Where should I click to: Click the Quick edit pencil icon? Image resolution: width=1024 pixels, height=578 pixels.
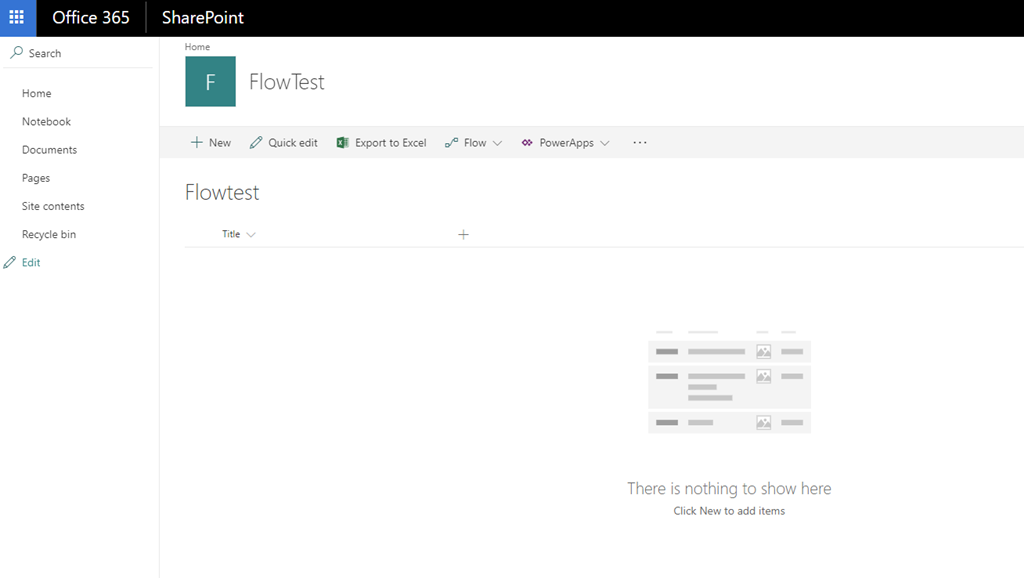click(x=256, y=143)
